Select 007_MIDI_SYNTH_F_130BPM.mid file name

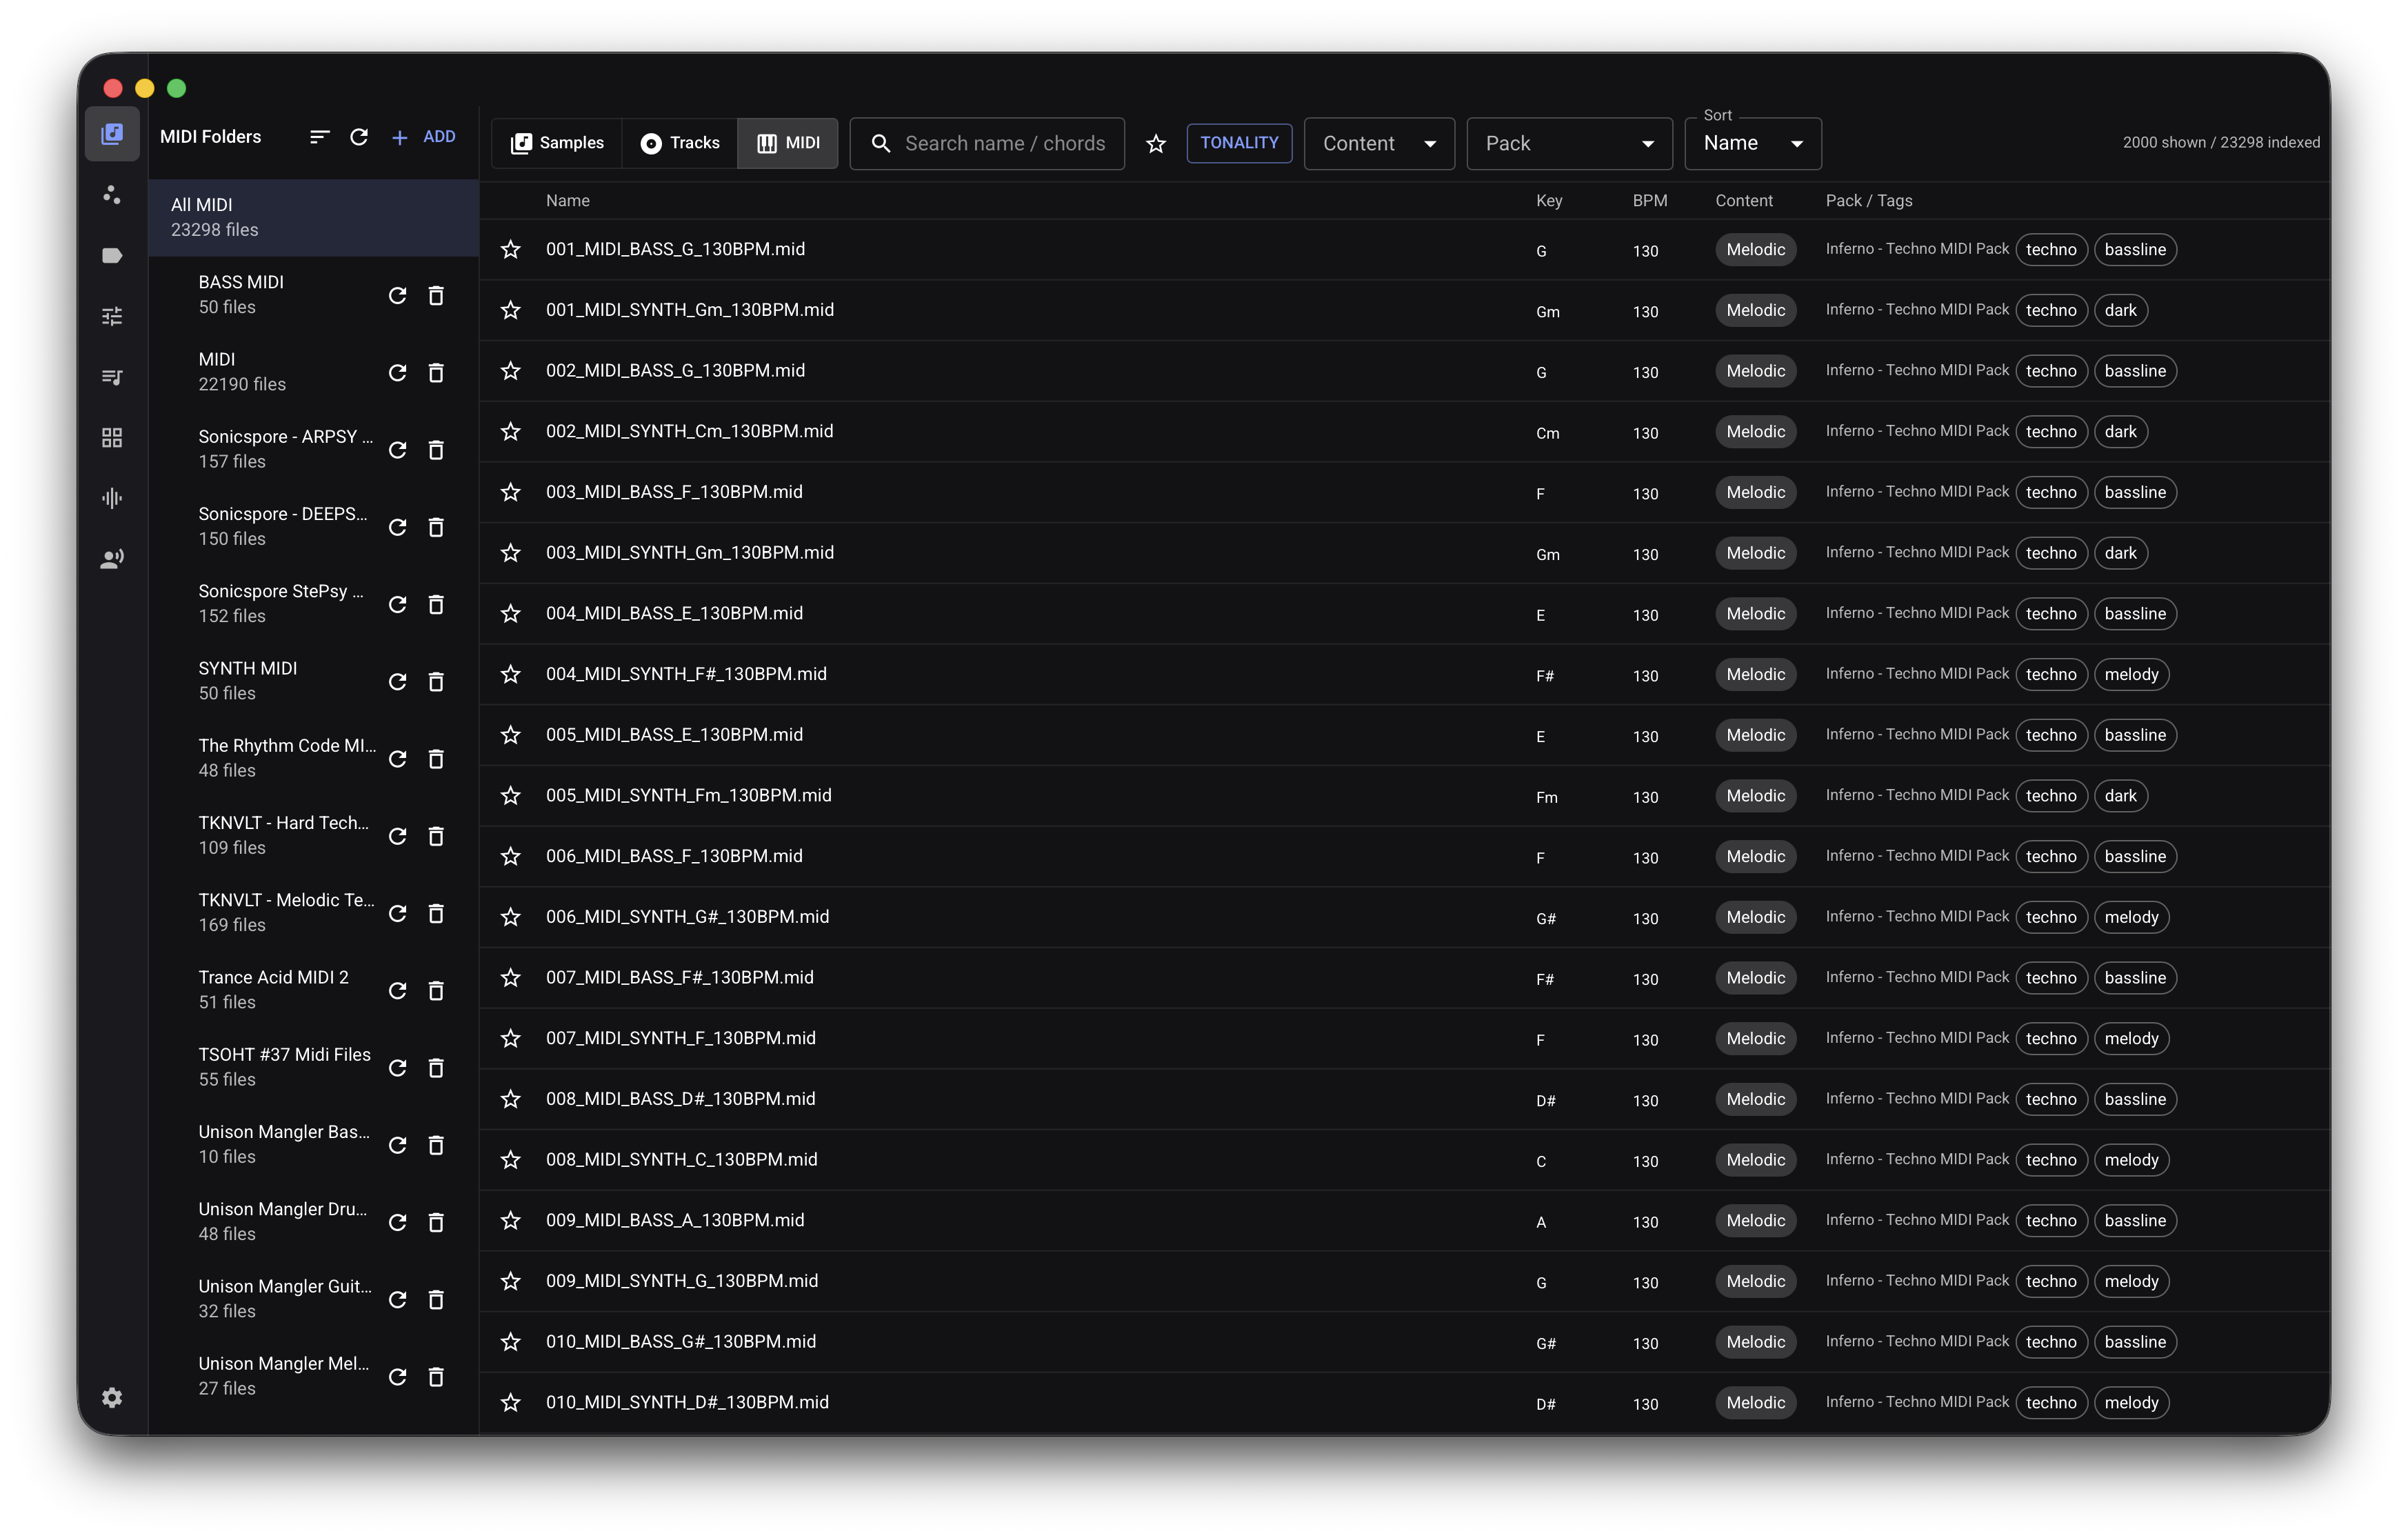coord(681,1038)
